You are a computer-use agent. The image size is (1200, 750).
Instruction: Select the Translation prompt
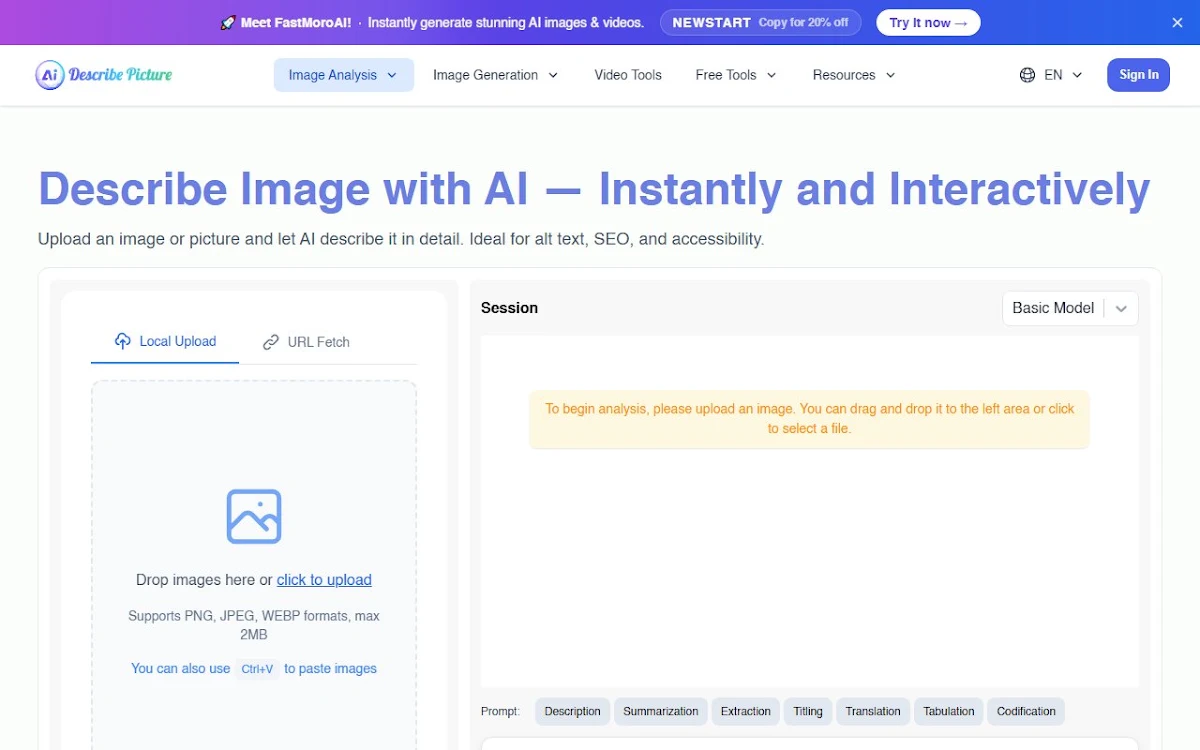[873, 712]
